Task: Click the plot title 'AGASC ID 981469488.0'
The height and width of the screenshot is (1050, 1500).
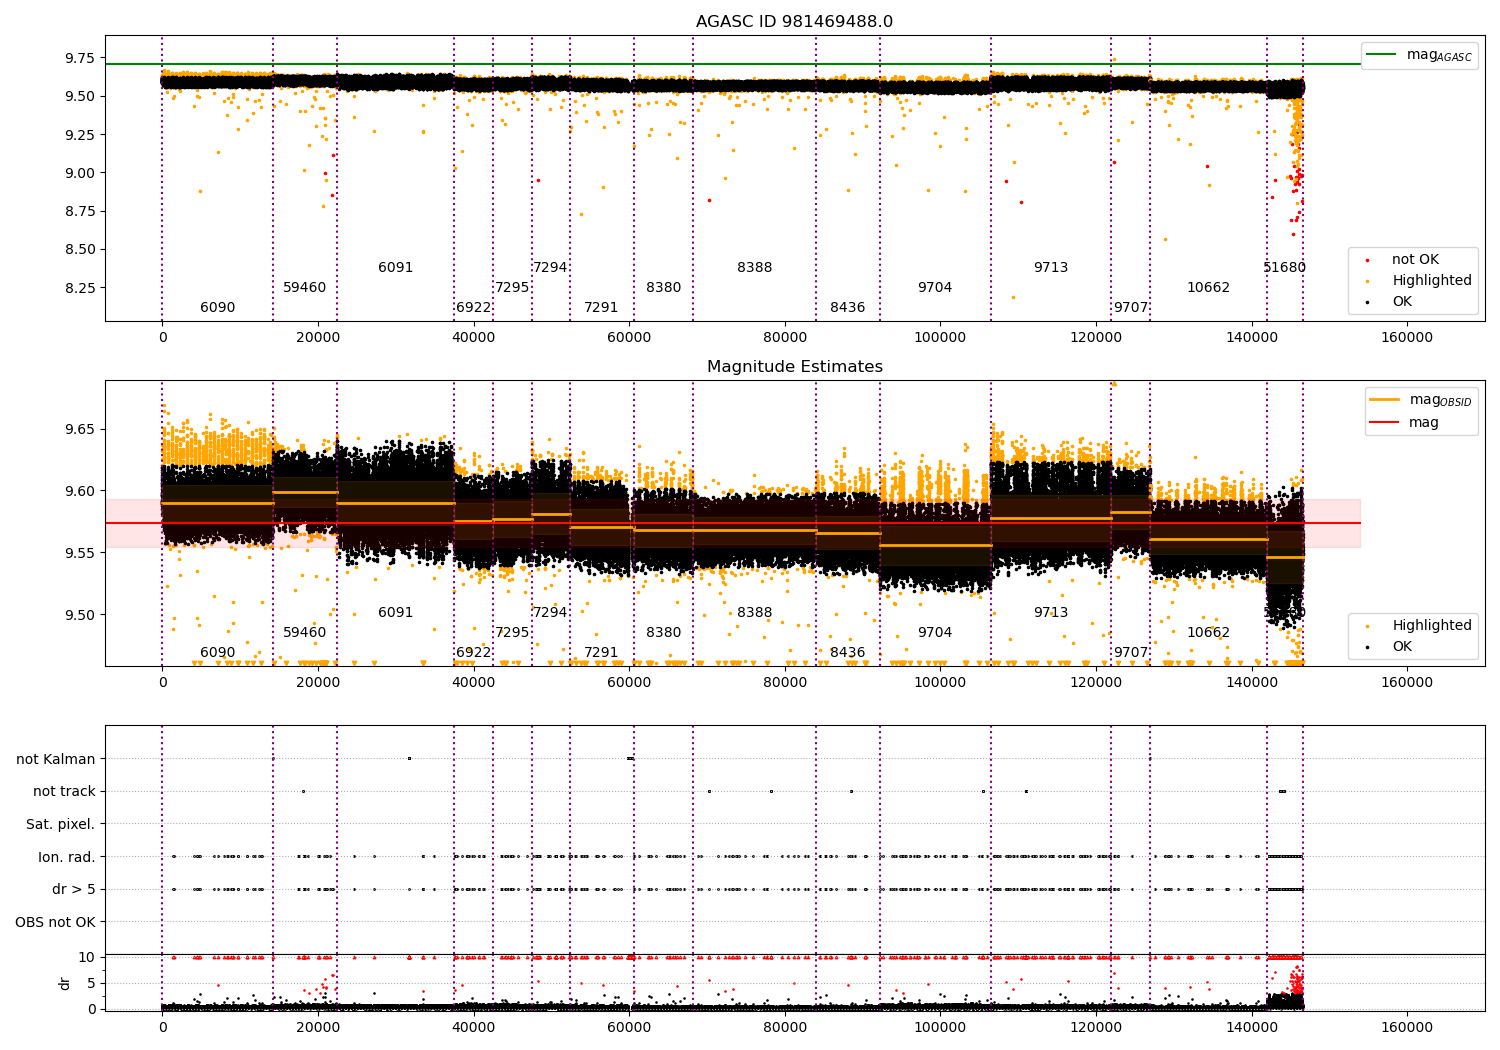Action: coord(795,22)
